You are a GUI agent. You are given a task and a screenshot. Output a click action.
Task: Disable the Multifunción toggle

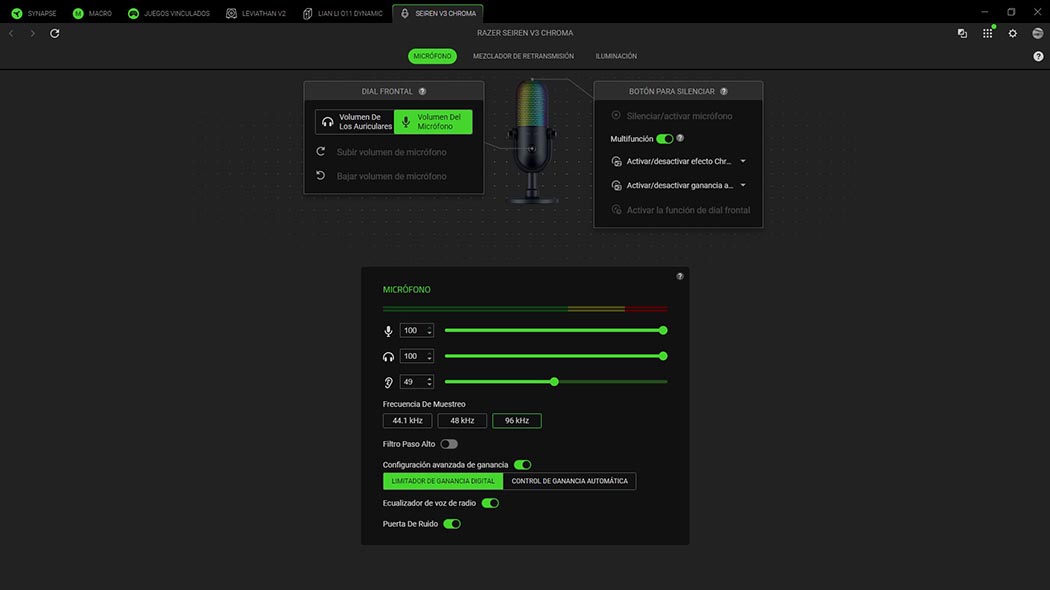[x=665, y=139]
